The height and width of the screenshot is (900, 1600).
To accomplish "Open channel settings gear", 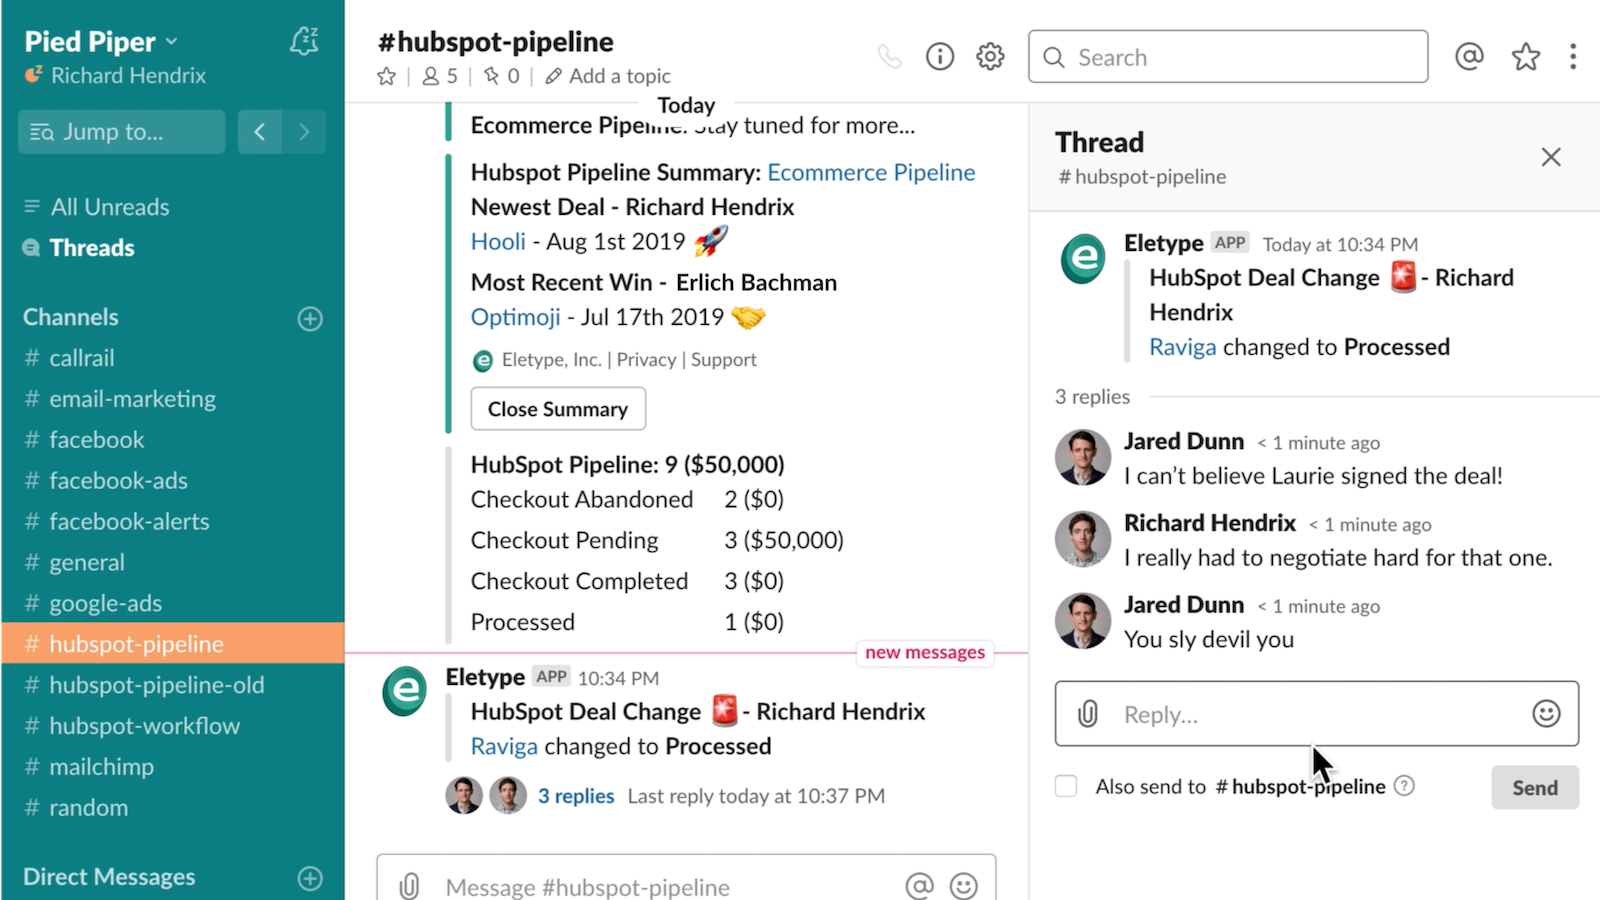I will [x=989, y=56].
